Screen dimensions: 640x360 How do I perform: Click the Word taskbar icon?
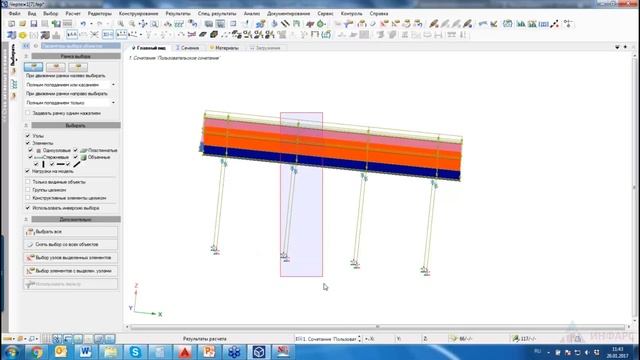85,351
